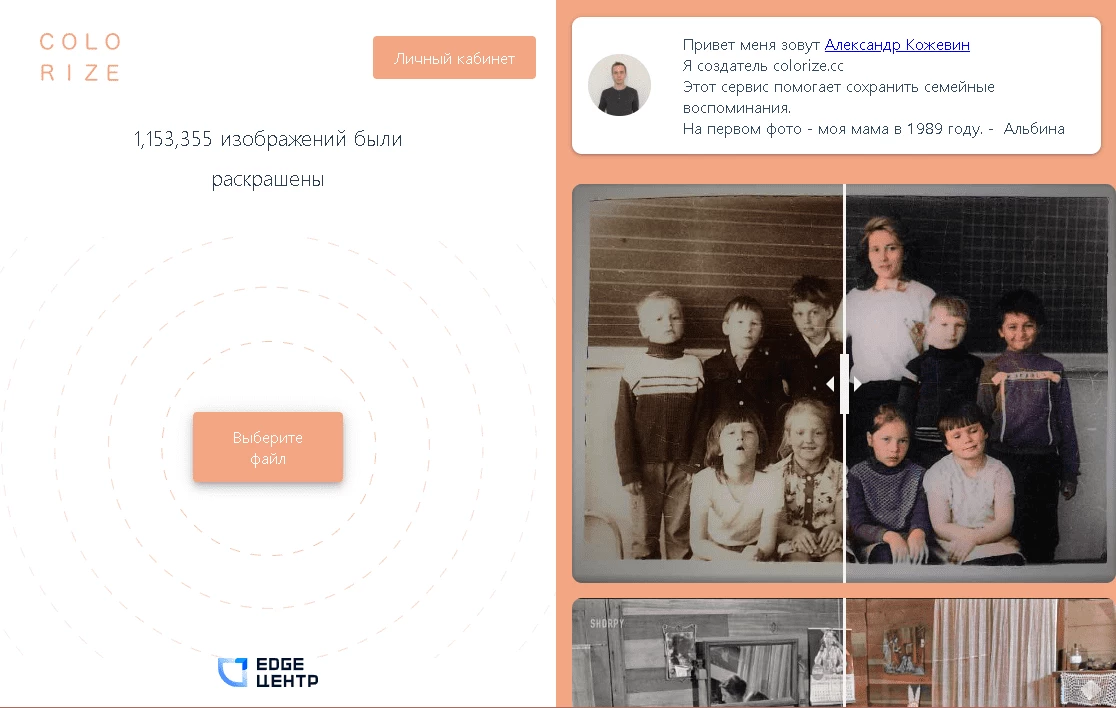Screen dimensions: 1116x708
Task: Click the caption 'На первом фото - моя мама в 1989 году'
Action: click(833, 129)
